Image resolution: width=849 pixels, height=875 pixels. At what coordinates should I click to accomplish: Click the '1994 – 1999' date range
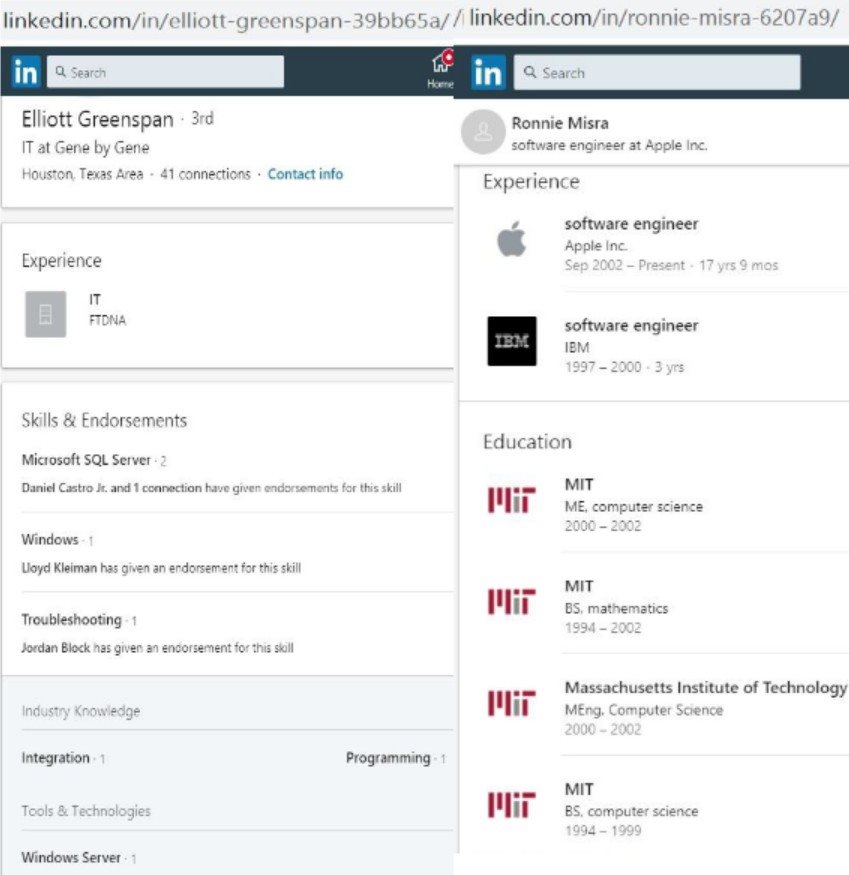click(603, 830)
